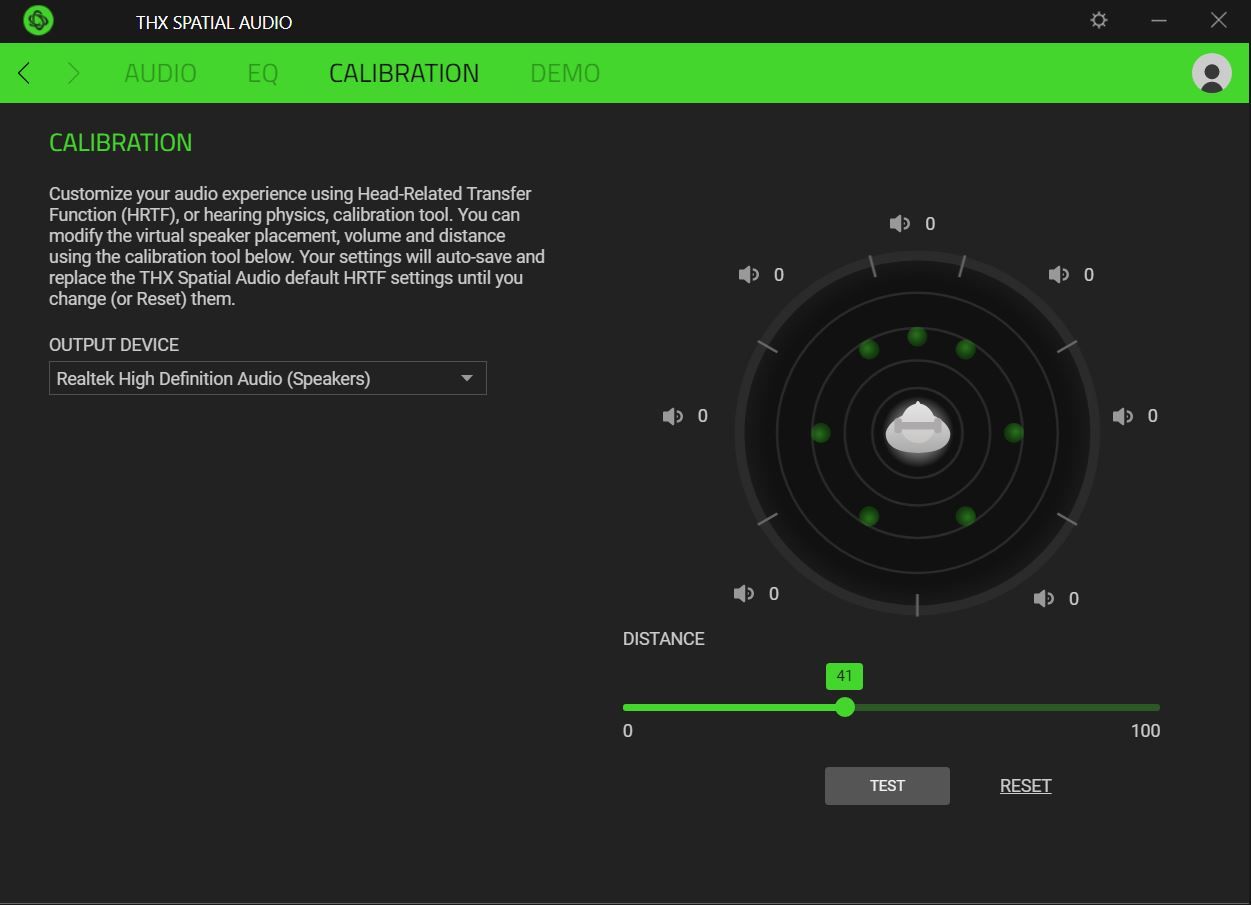Image resolution: width=1251 pixels, height=905 pixels.
Task: Open the EQ tab
Action: 261,72
